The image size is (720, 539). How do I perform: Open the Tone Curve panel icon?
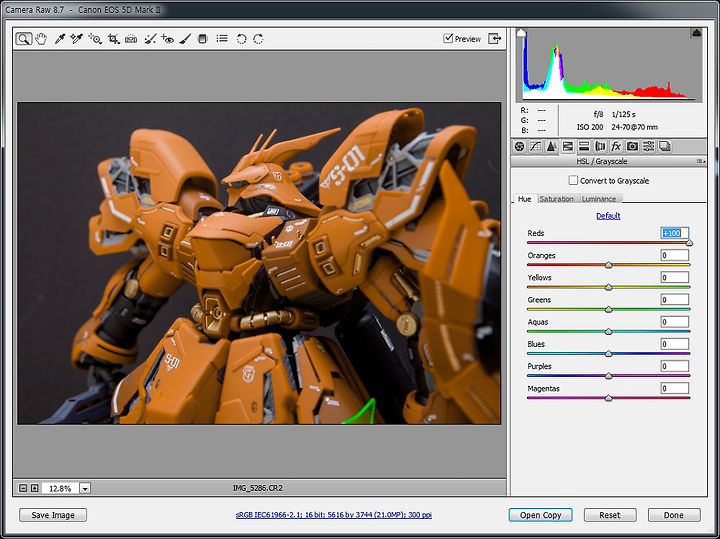tap(535, 146)
